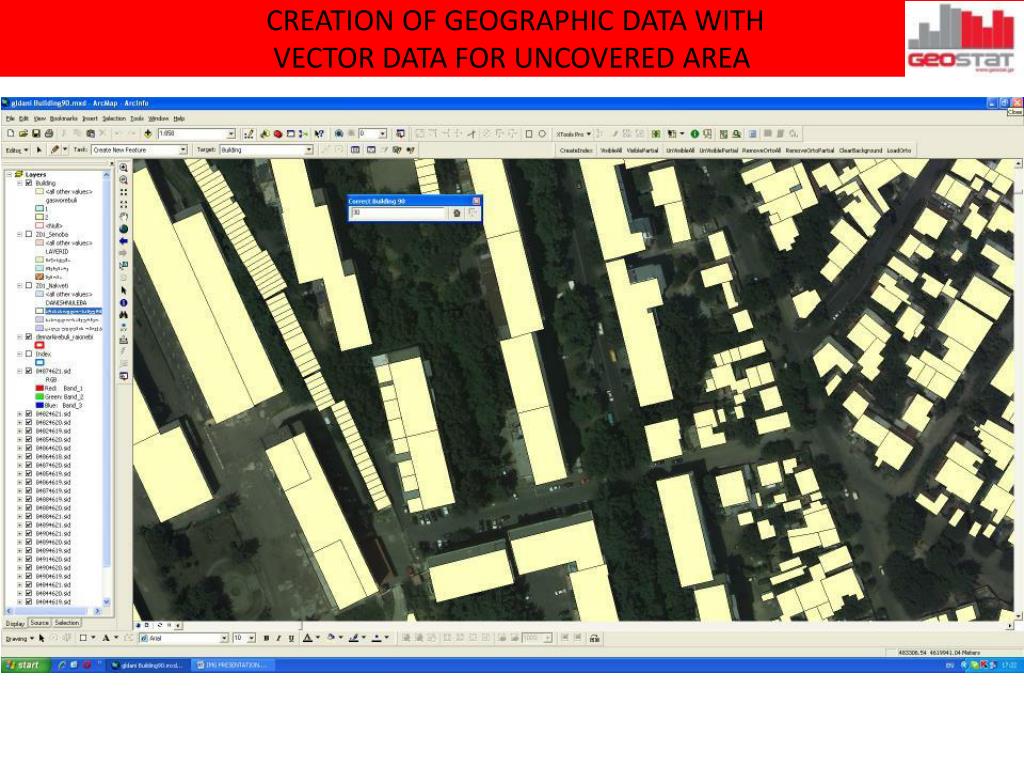The width and height of the screenshot is (1024, 768).
Task: Open the map scale dropdown
Action: tap(231, 134)
